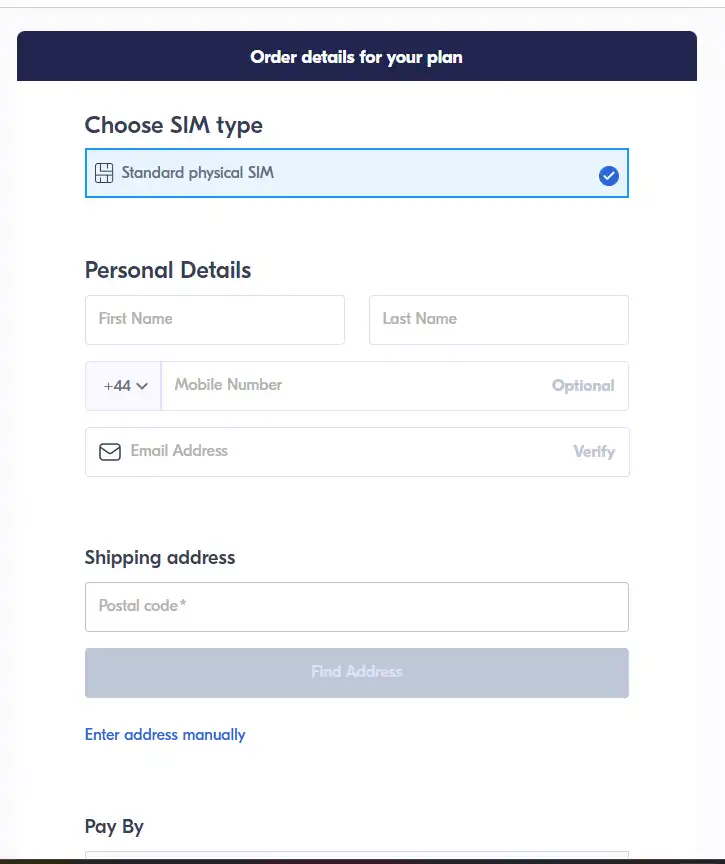The width and height of the screenshot is (725, 864).
Task: Click the Order details for your plan banner
Action: 357,56
